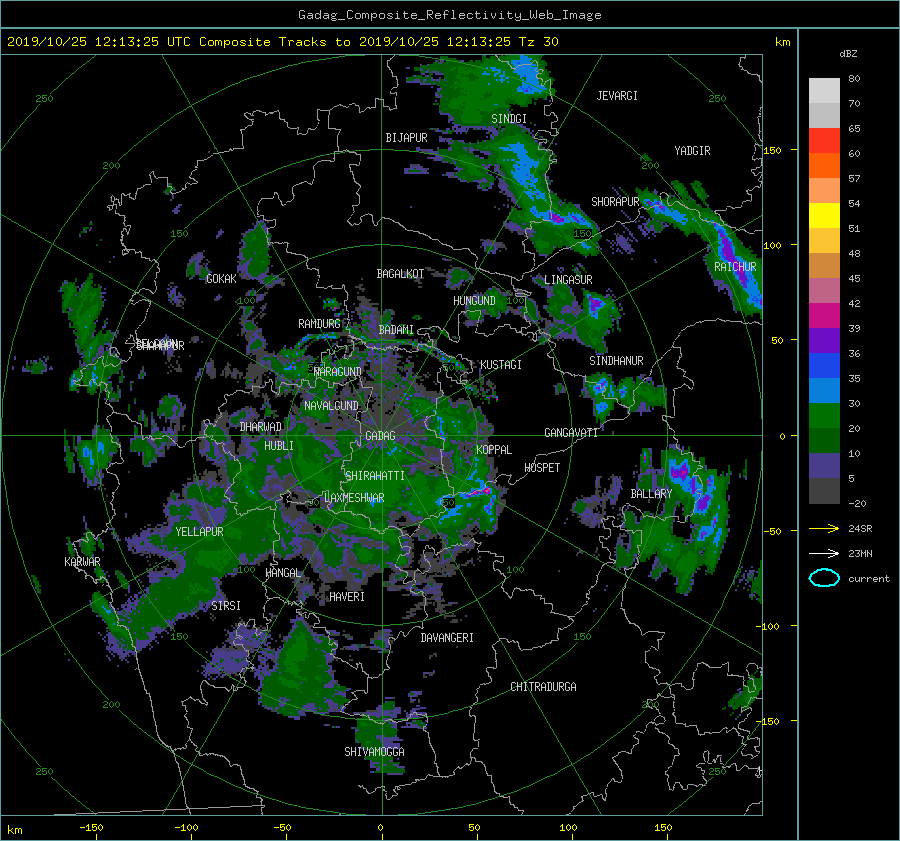900x841 pixels.
Task: Click the SHIVAMOGGA city label
Action: 374,751
